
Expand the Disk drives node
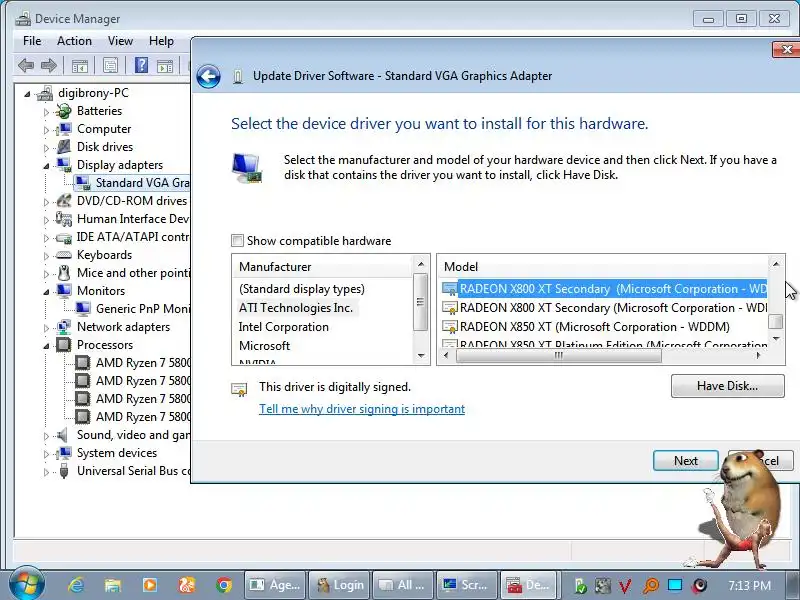pyautogui.click(x=46, y=148)
